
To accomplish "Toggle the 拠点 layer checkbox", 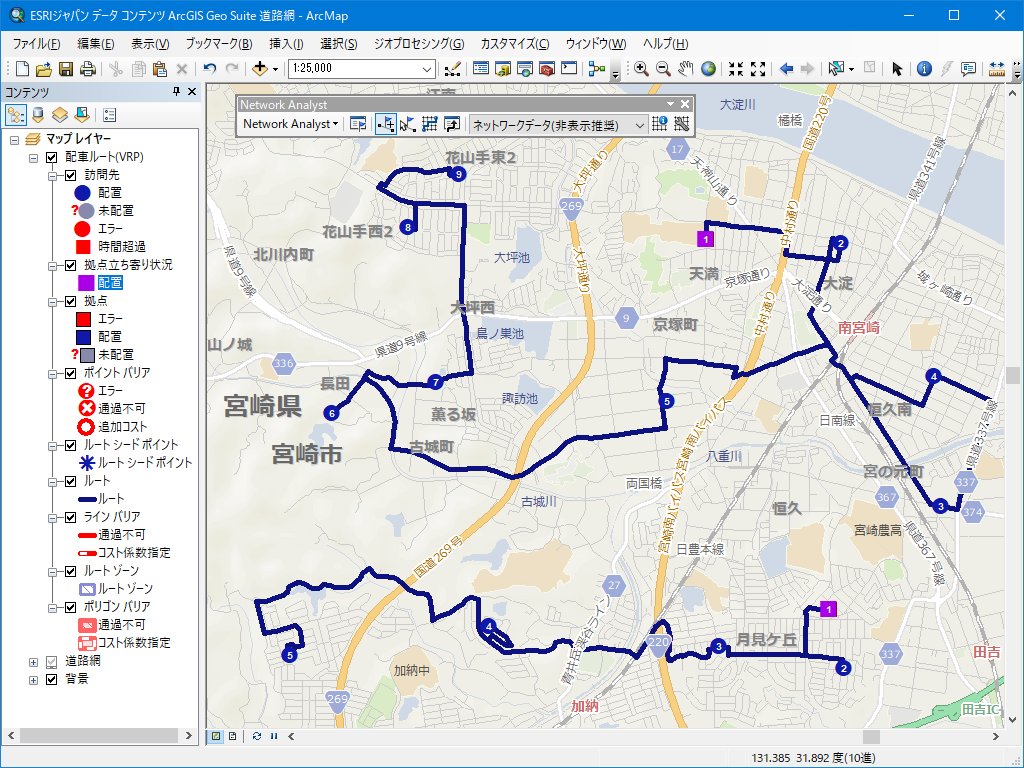I will pos(71,301).
